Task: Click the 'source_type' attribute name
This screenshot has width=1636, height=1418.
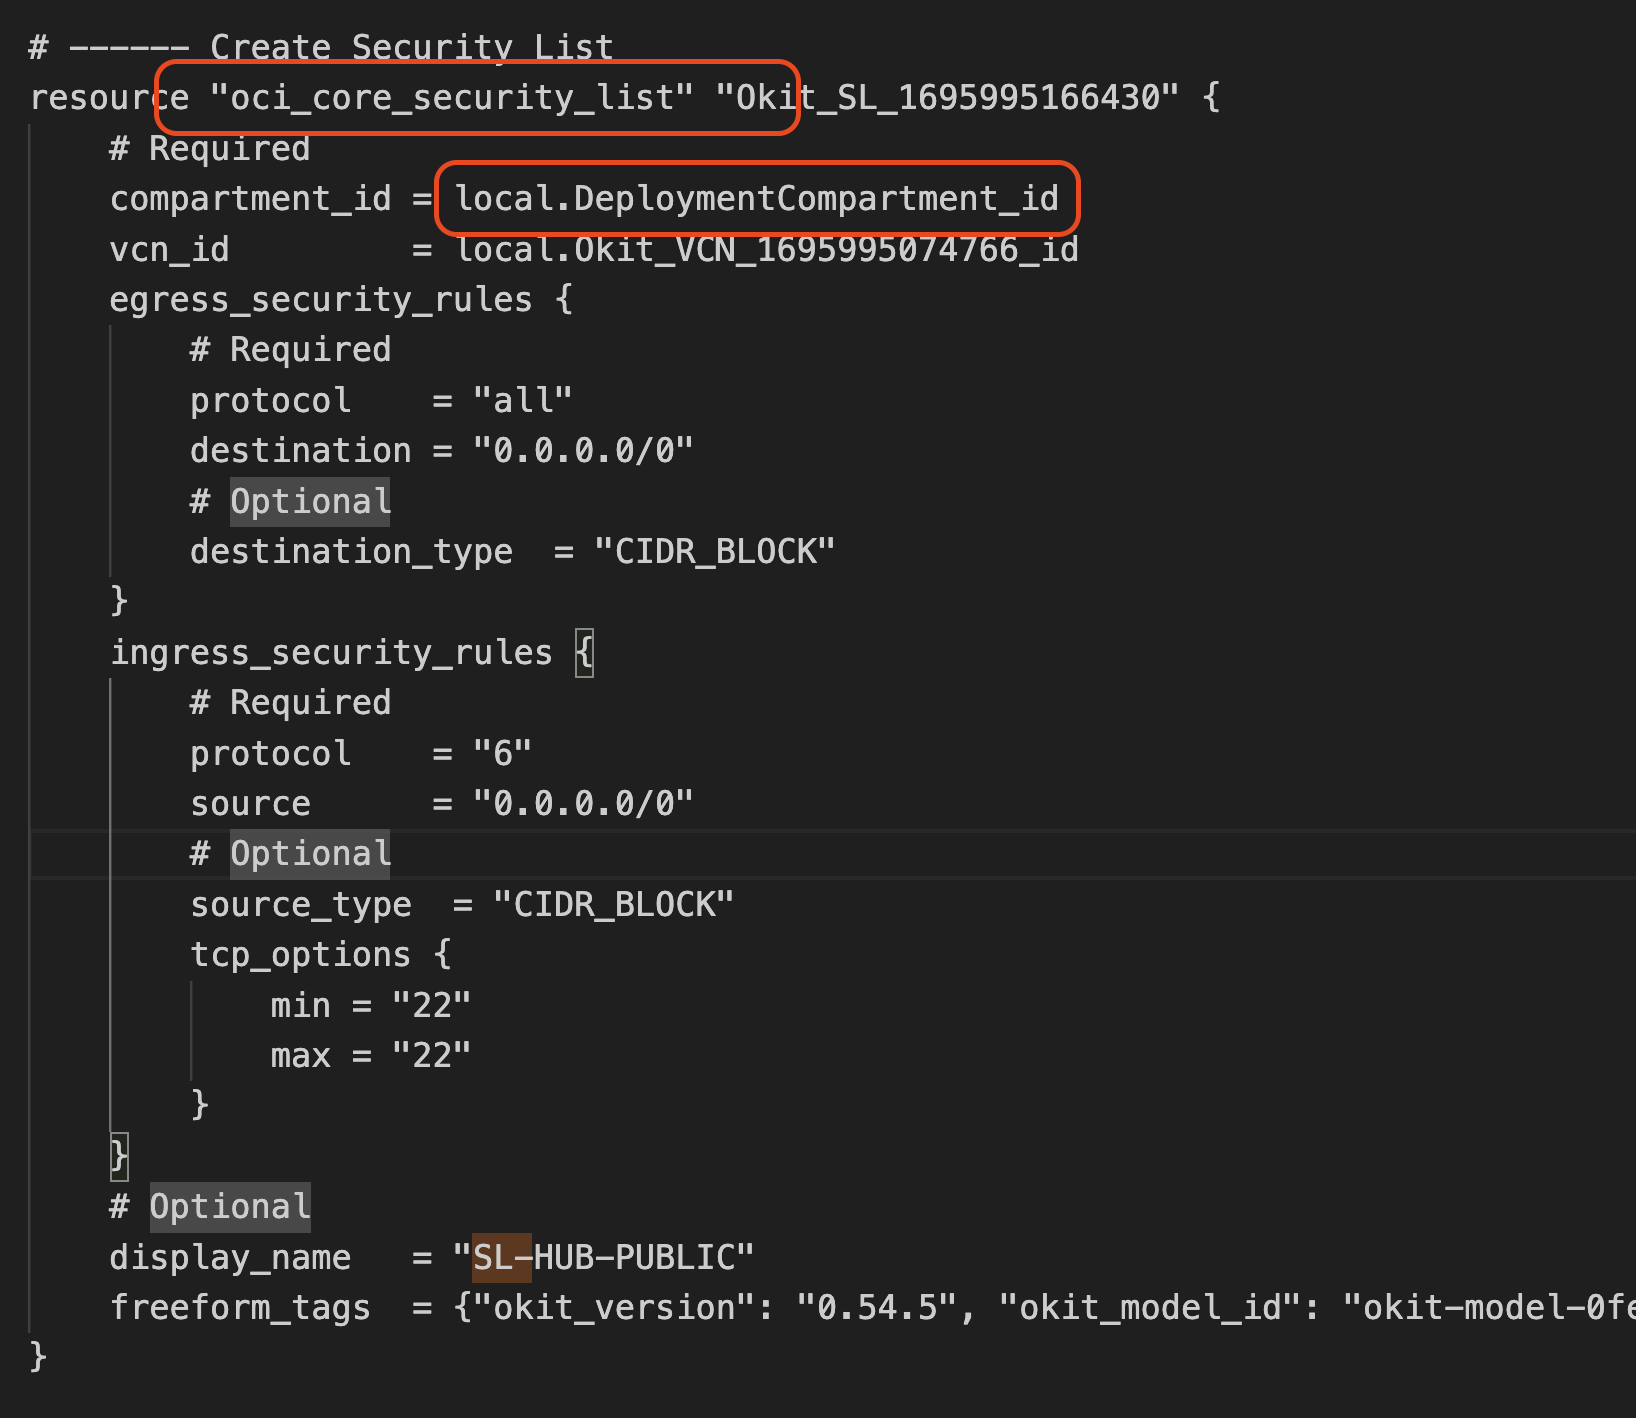Action: pyautogui.click(x=301, y=905)
